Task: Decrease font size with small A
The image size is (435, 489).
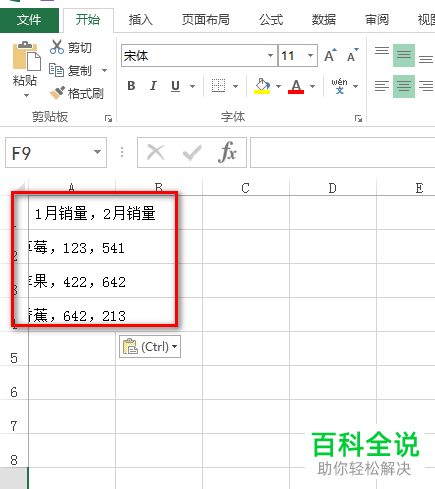Action: point(352,55)
